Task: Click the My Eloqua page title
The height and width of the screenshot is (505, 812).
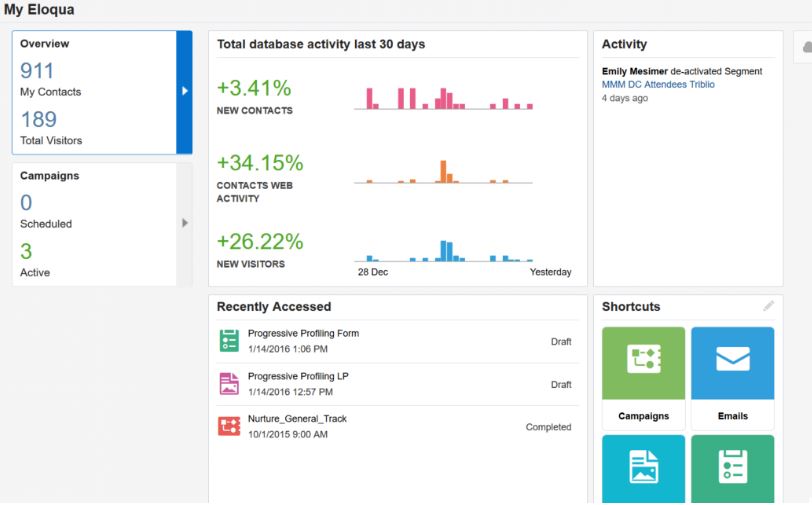Action: click(39, 10)
